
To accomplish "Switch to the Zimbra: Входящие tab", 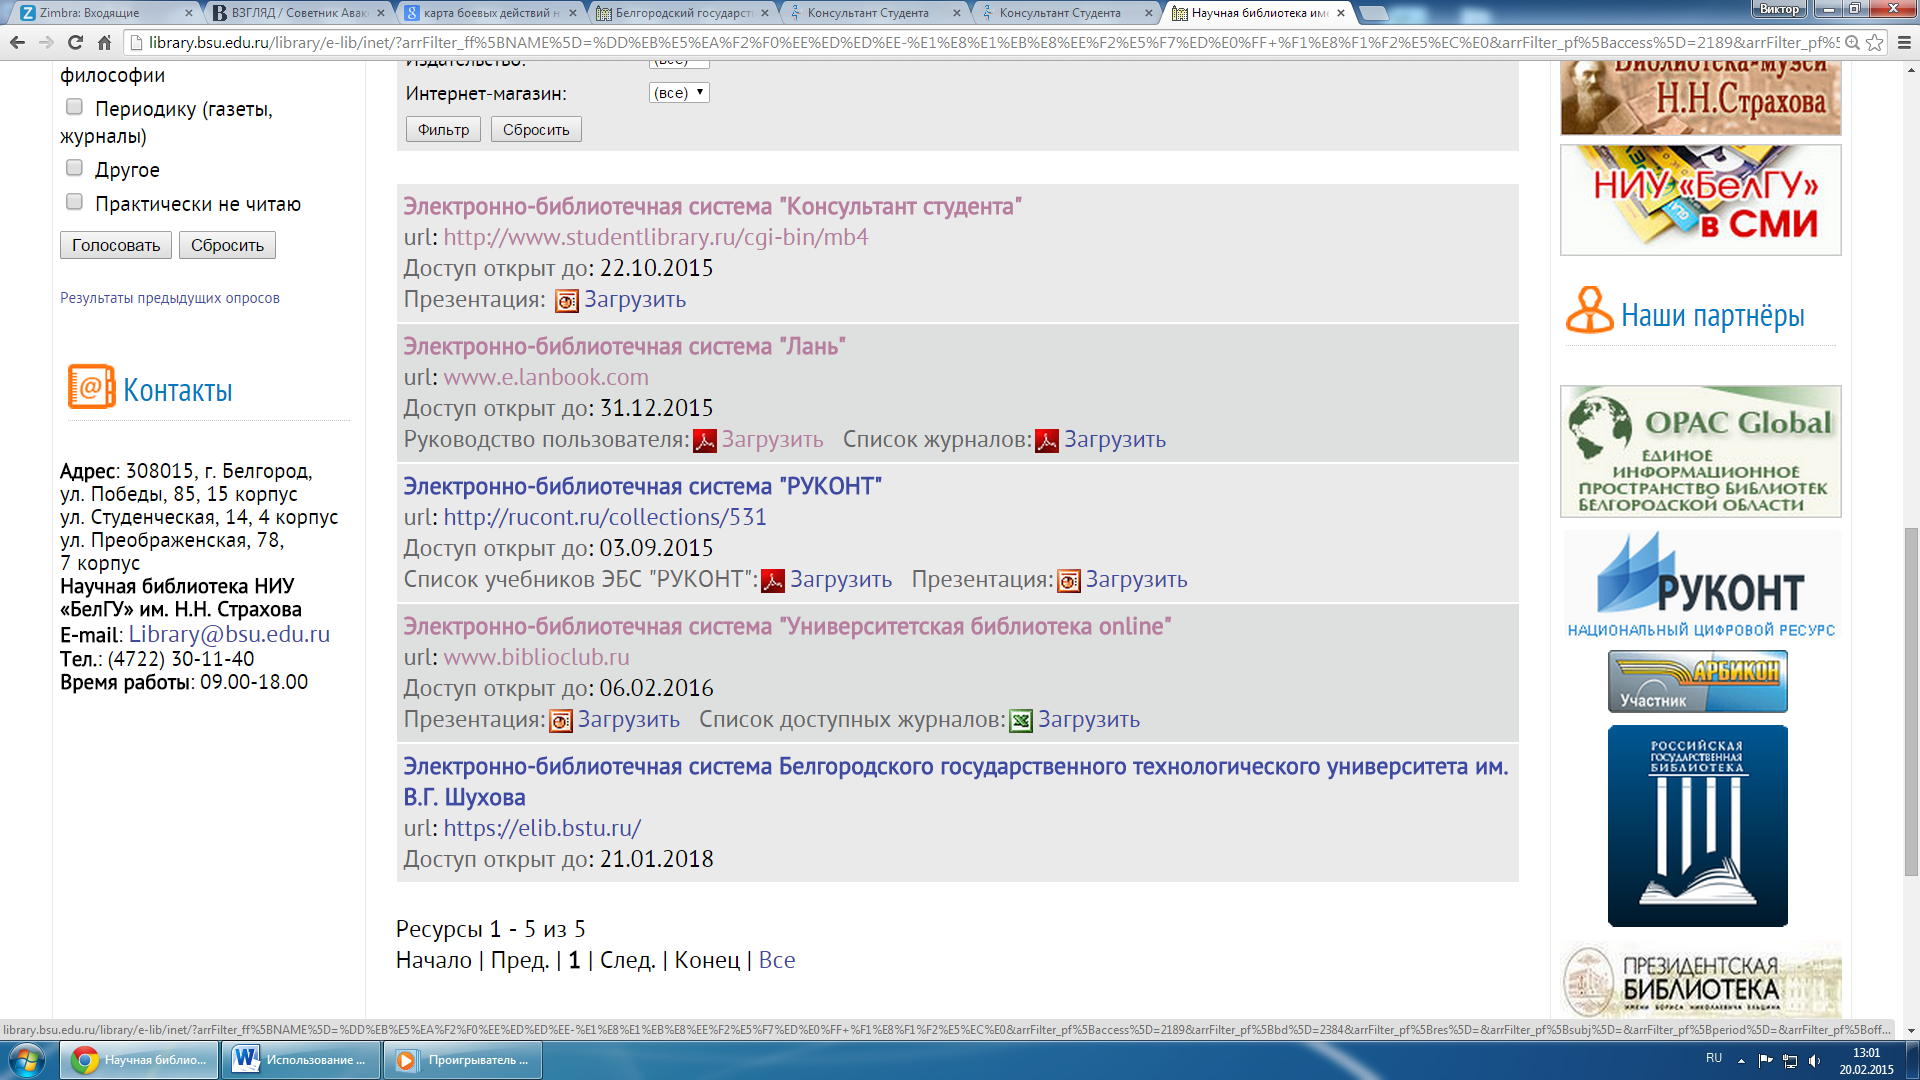I will coord(106,13).
